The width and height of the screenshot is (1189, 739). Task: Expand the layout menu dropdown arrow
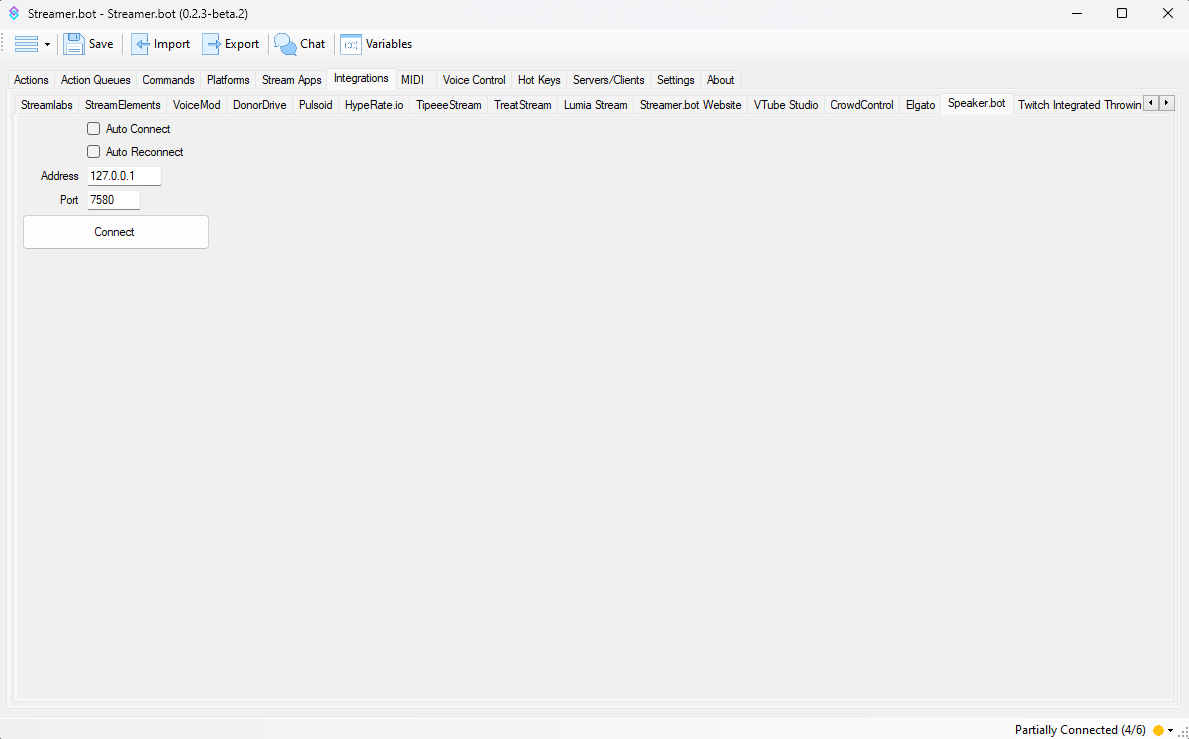[x=47, y=45]
